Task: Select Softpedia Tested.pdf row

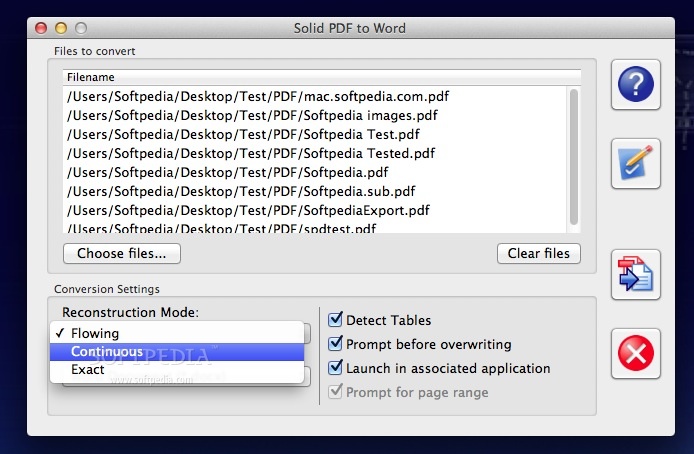Action: (x=315, y=153)
